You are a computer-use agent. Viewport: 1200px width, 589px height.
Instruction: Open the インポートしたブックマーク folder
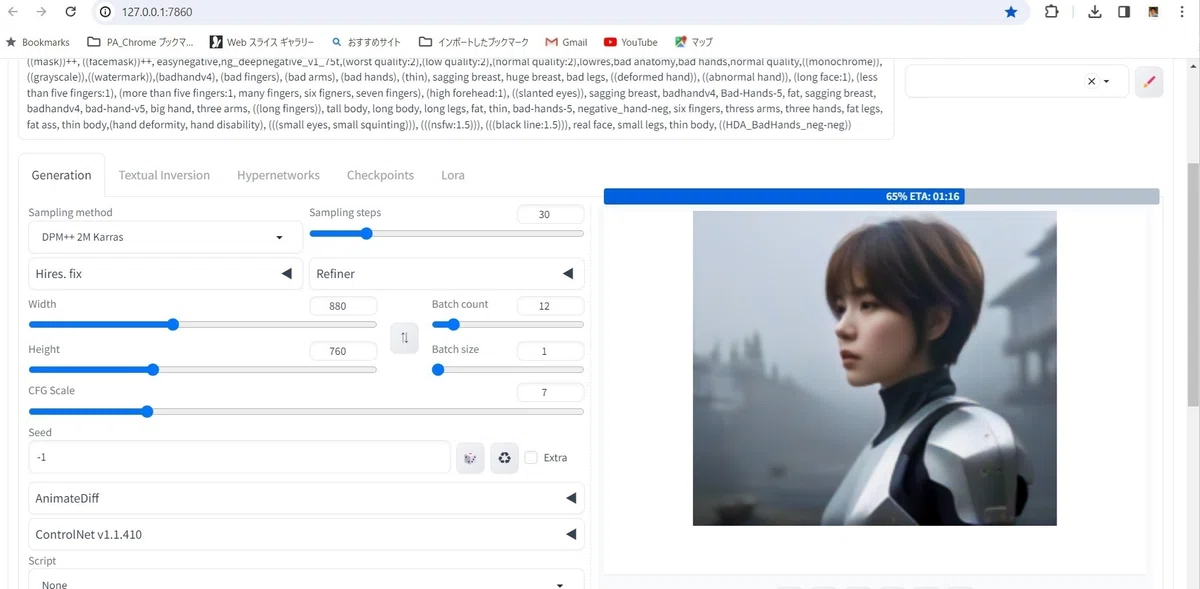475,42
